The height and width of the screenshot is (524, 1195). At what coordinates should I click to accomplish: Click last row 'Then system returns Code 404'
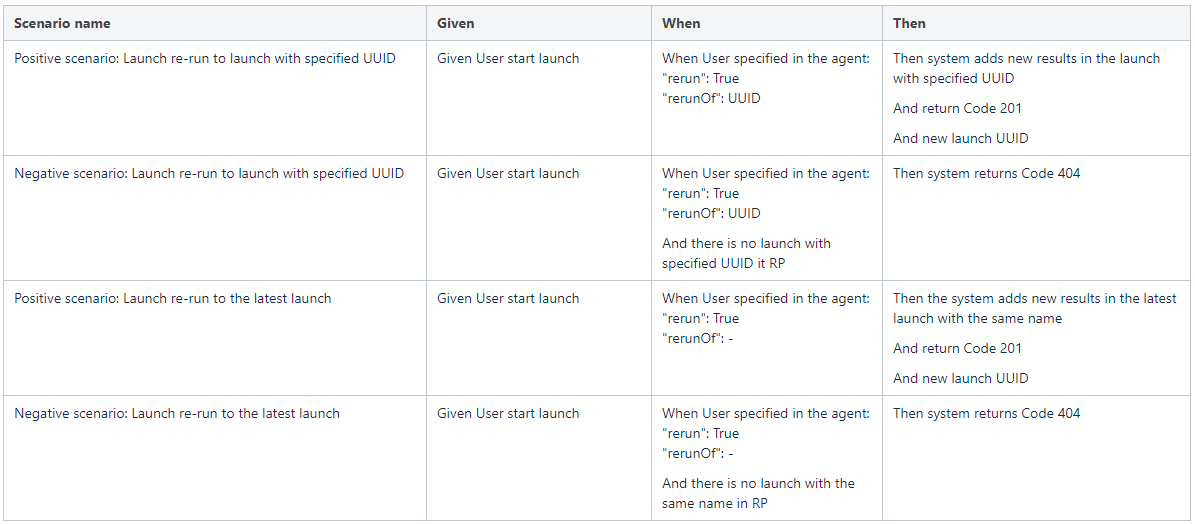click(x=986, y=414)
